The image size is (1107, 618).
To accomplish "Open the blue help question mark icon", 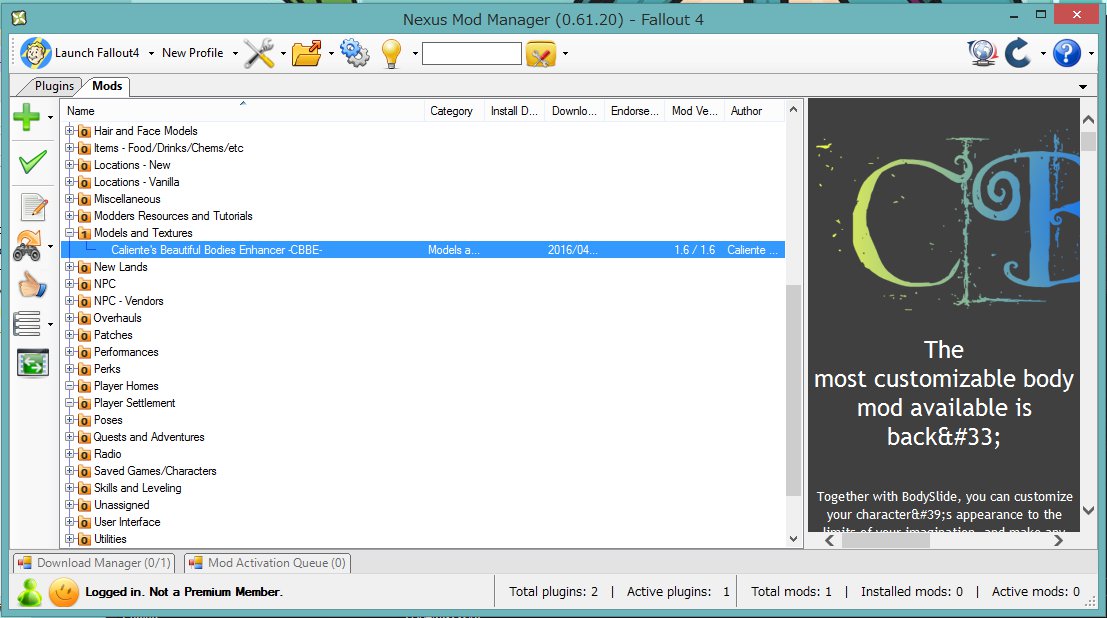I will [1067, 53].
